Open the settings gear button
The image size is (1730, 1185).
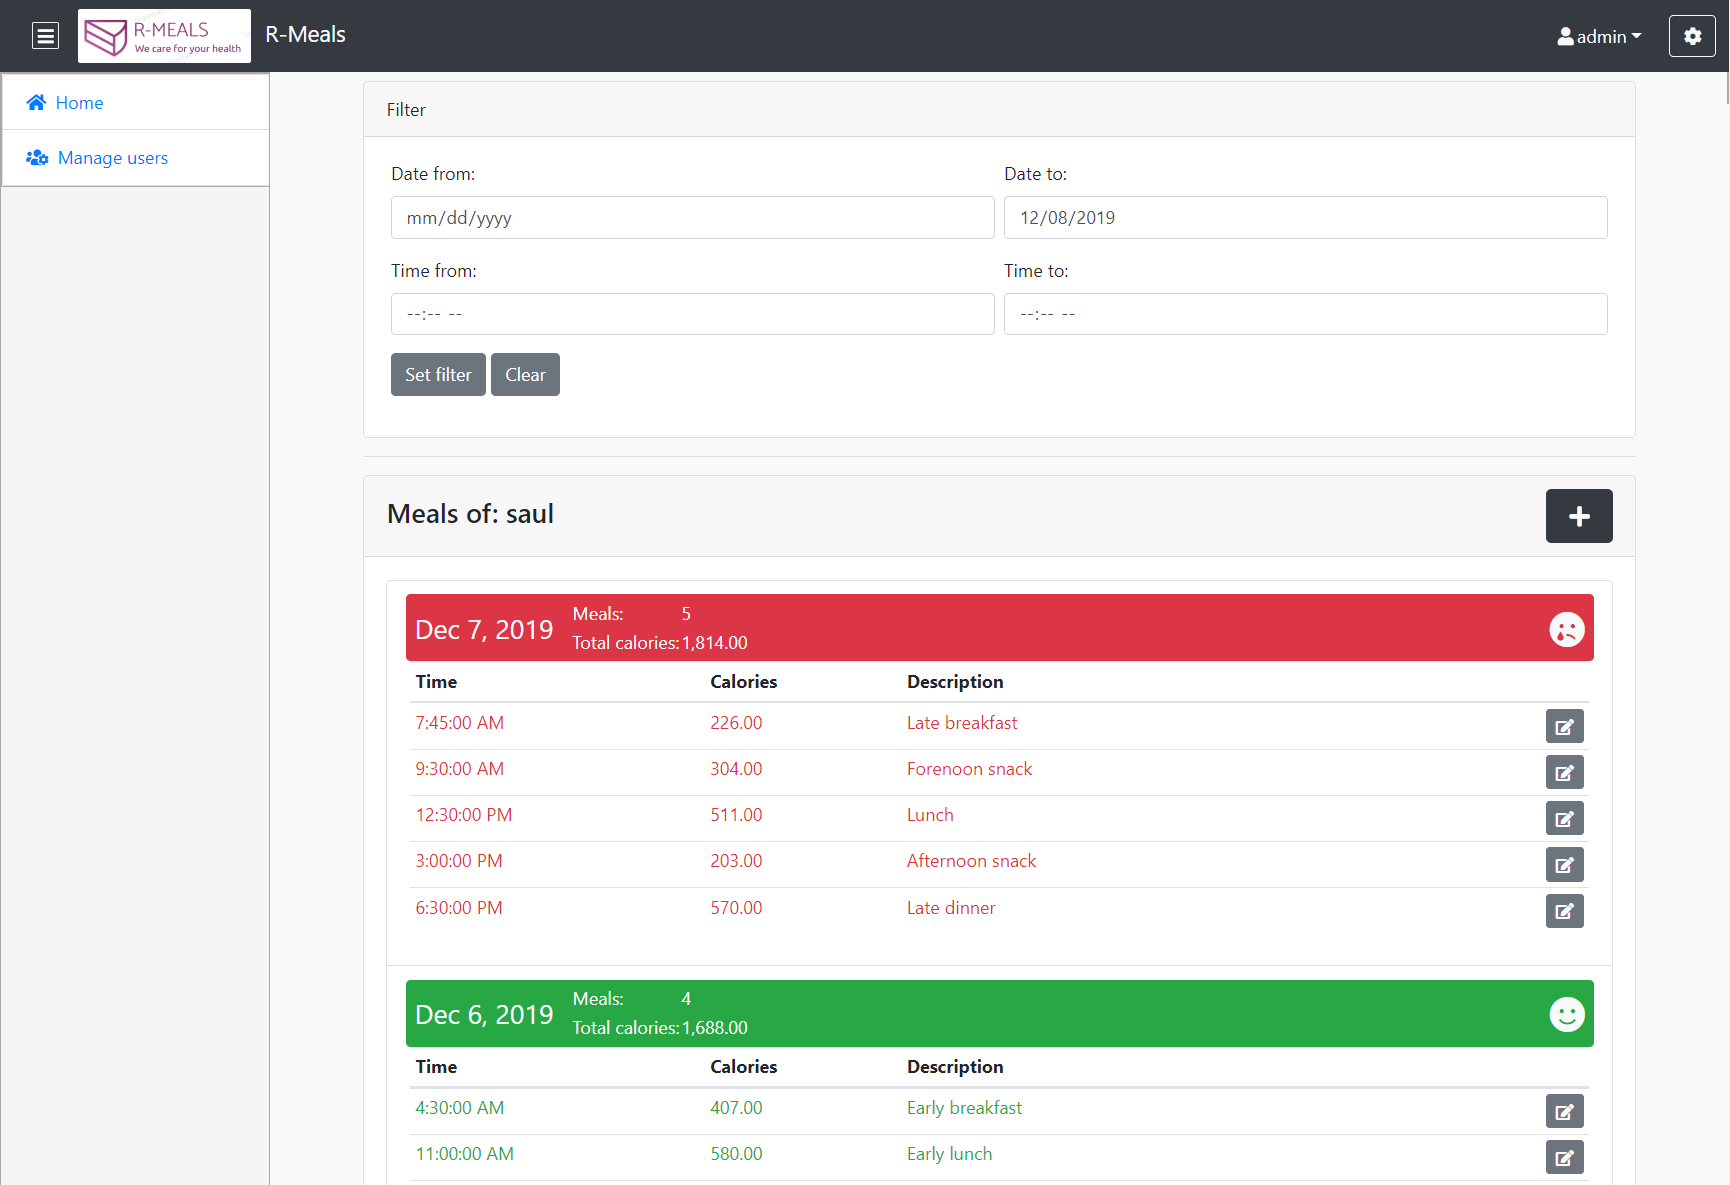click(x=1692, y=36)
